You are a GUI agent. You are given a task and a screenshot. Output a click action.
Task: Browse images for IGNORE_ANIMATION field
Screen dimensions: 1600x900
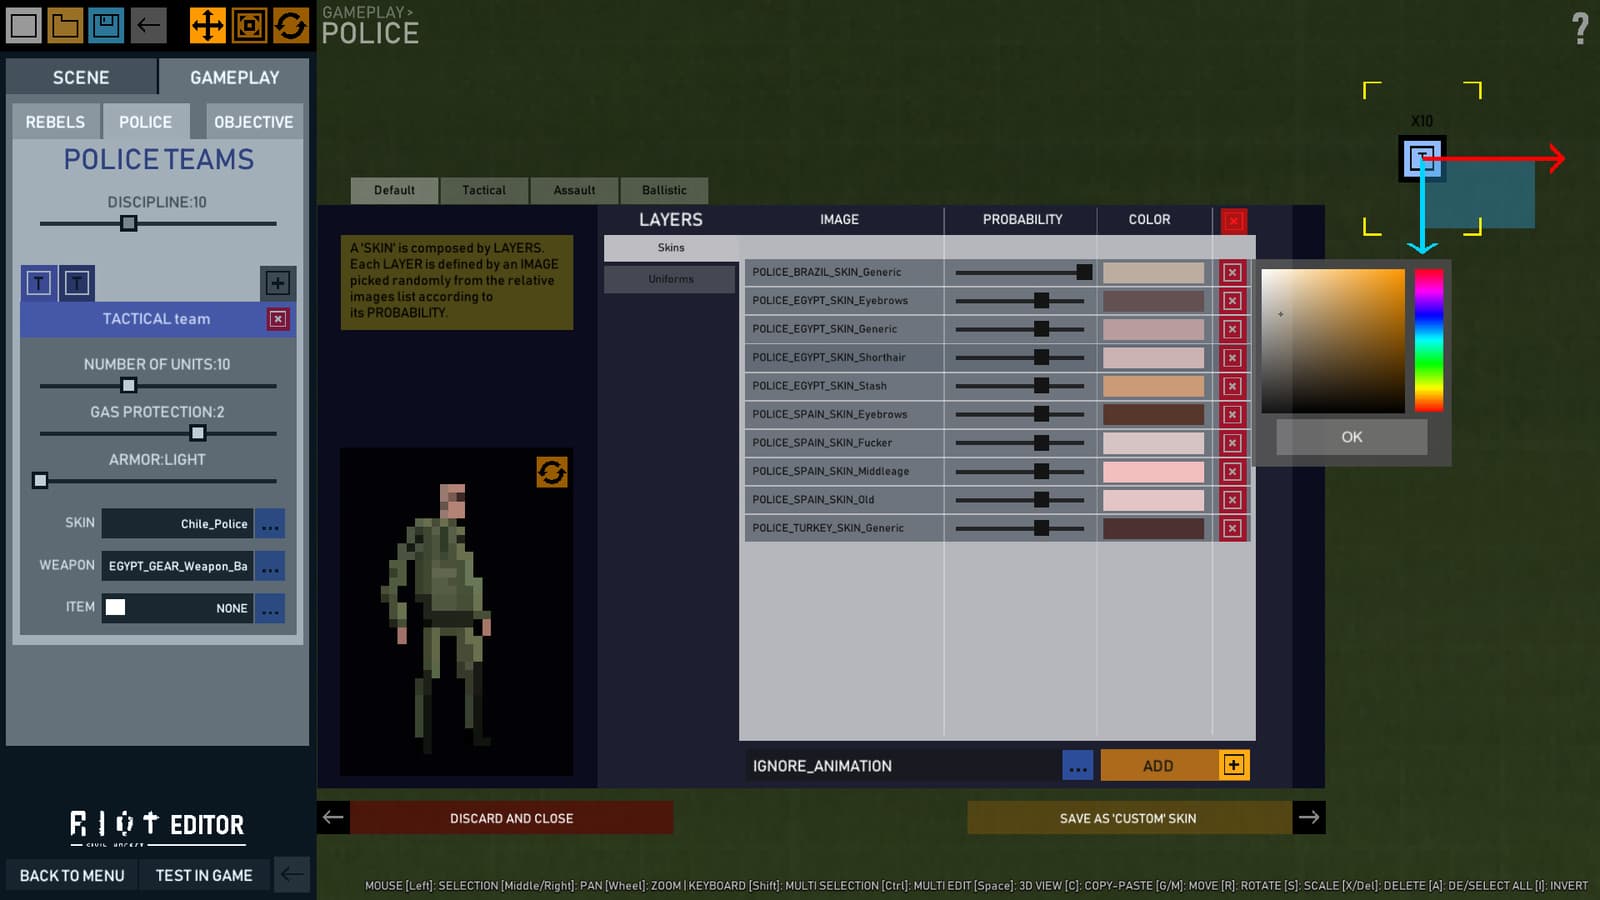coord(1077,765)
